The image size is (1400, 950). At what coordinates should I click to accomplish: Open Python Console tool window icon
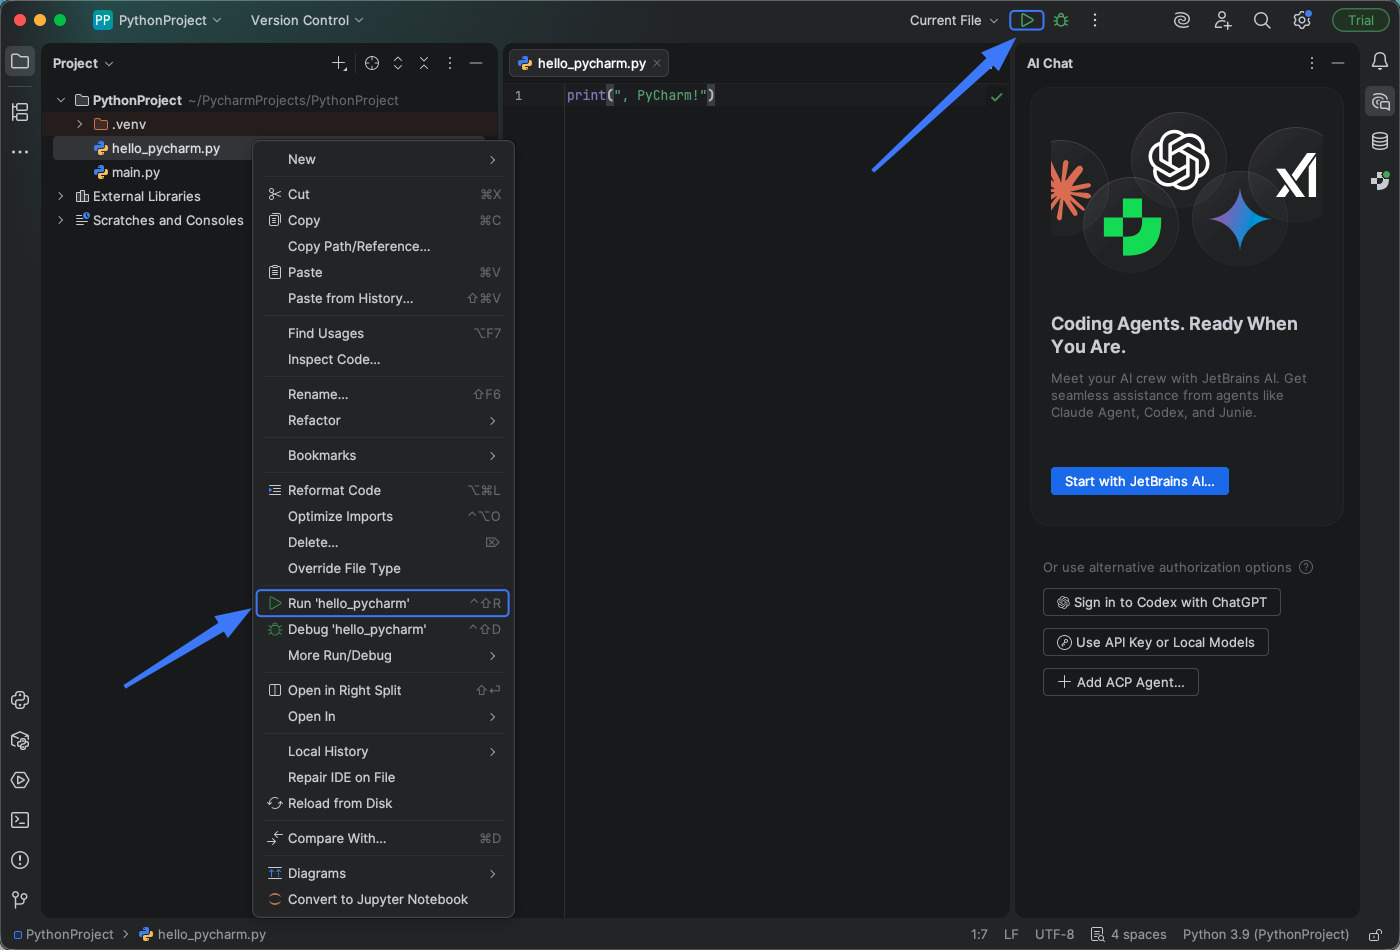20,700
